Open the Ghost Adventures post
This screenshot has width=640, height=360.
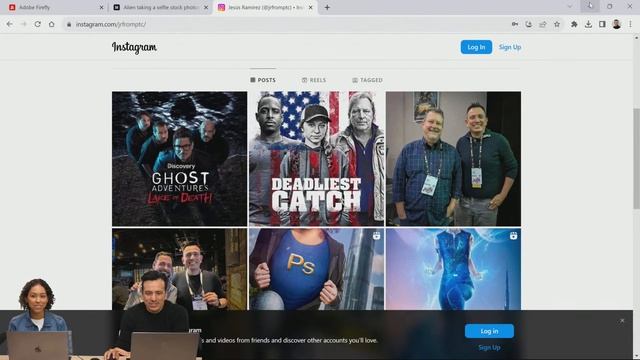point(180,159)
